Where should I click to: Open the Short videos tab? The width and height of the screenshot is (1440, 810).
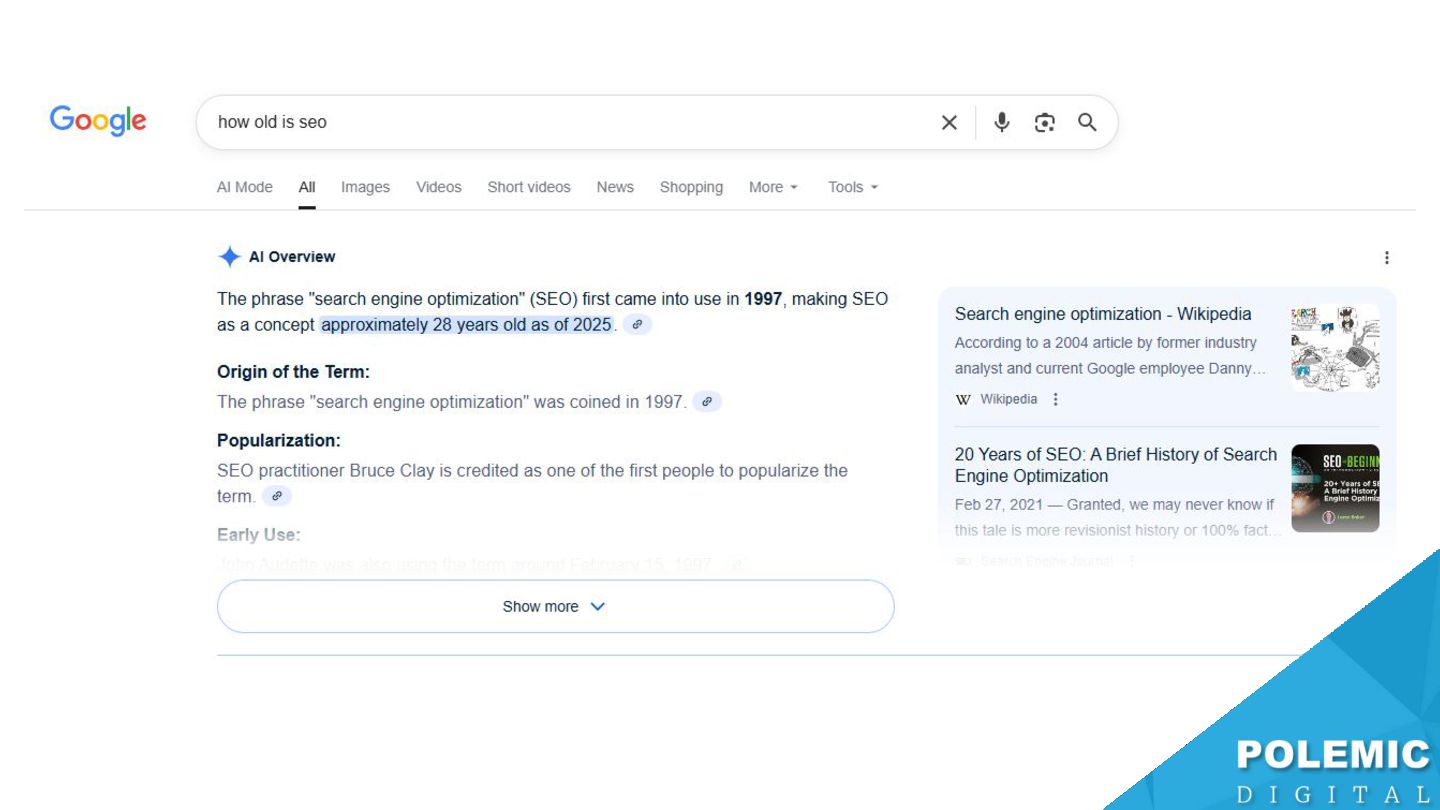529,187
